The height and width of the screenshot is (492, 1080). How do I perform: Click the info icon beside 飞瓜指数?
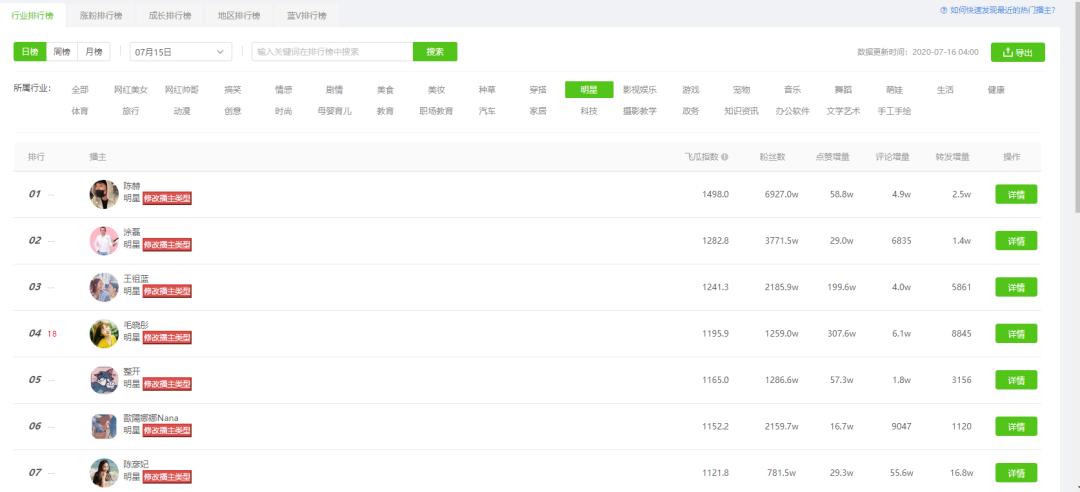[x=725, y=157]
